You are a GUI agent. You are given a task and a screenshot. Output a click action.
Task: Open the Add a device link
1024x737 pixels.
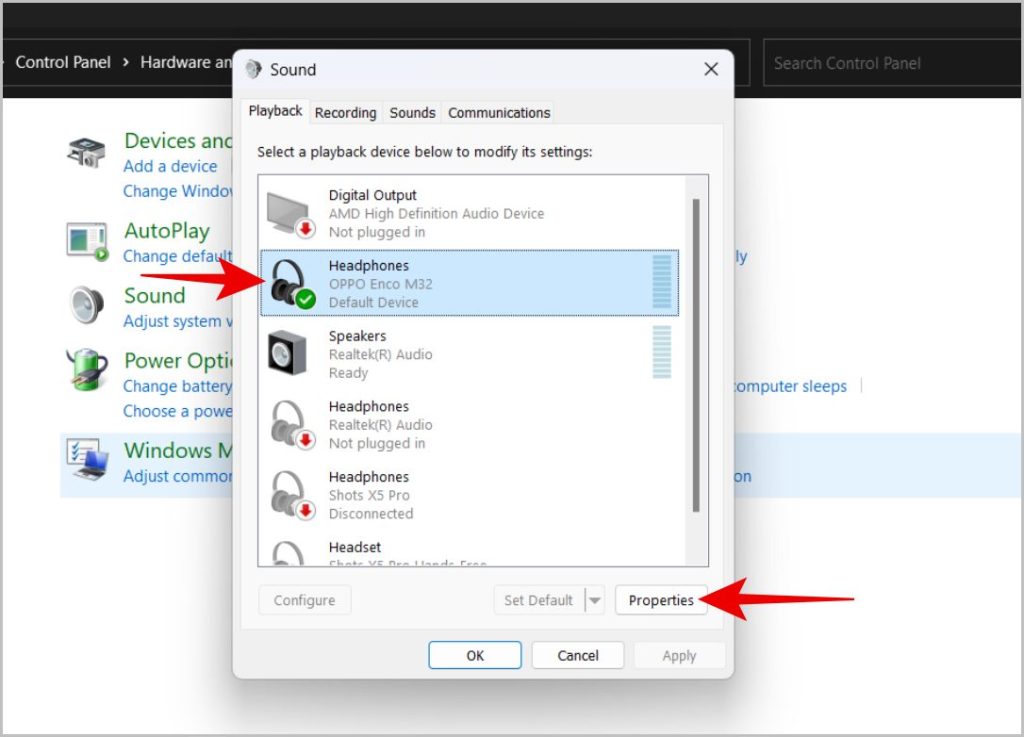(x=170, y=166)
